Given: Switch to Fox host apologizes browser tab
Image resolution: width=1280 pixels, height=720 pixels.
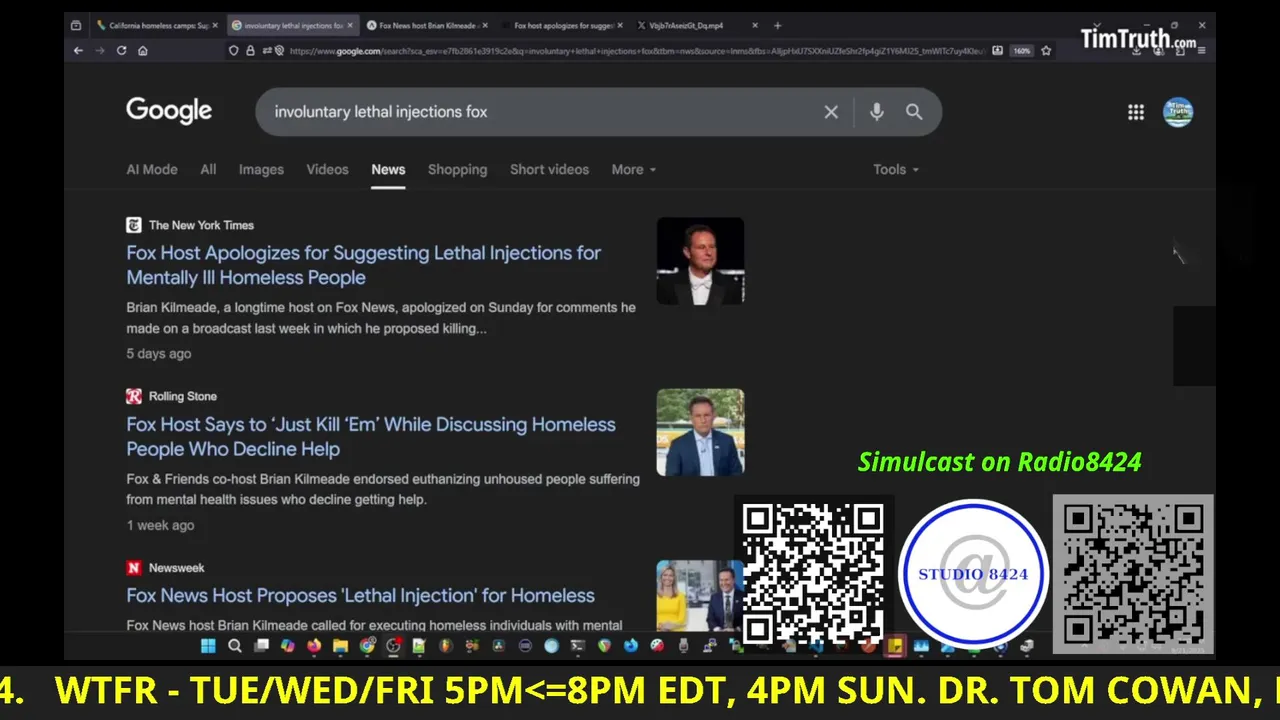Looking at the screenshot, I should pos(560,25).
